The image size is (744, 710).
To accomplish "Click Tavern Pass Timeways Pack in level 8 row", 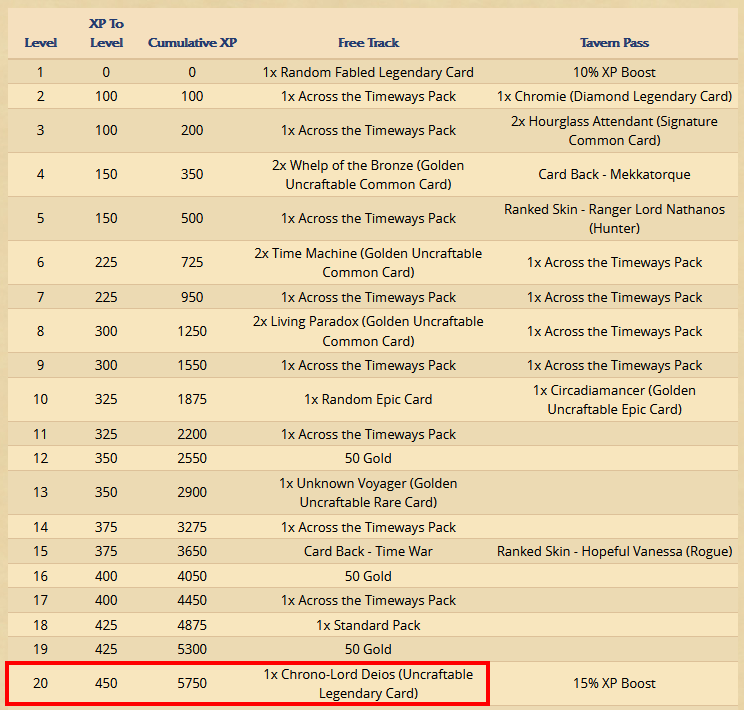I will coord(614,331).
